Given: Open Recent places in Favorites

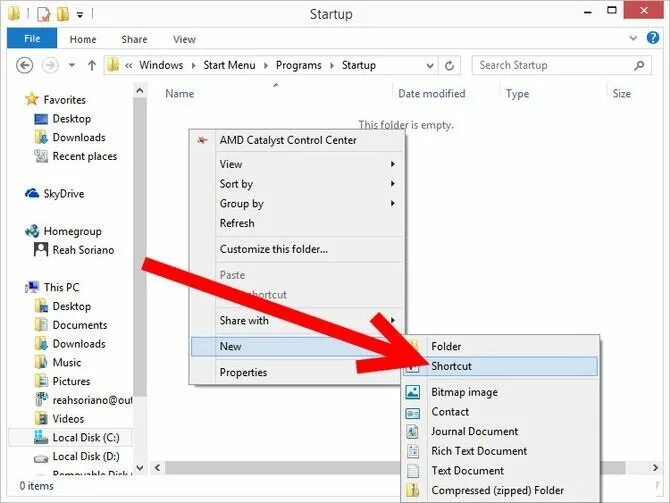Looking at the screenshot, I should (76, 156).
